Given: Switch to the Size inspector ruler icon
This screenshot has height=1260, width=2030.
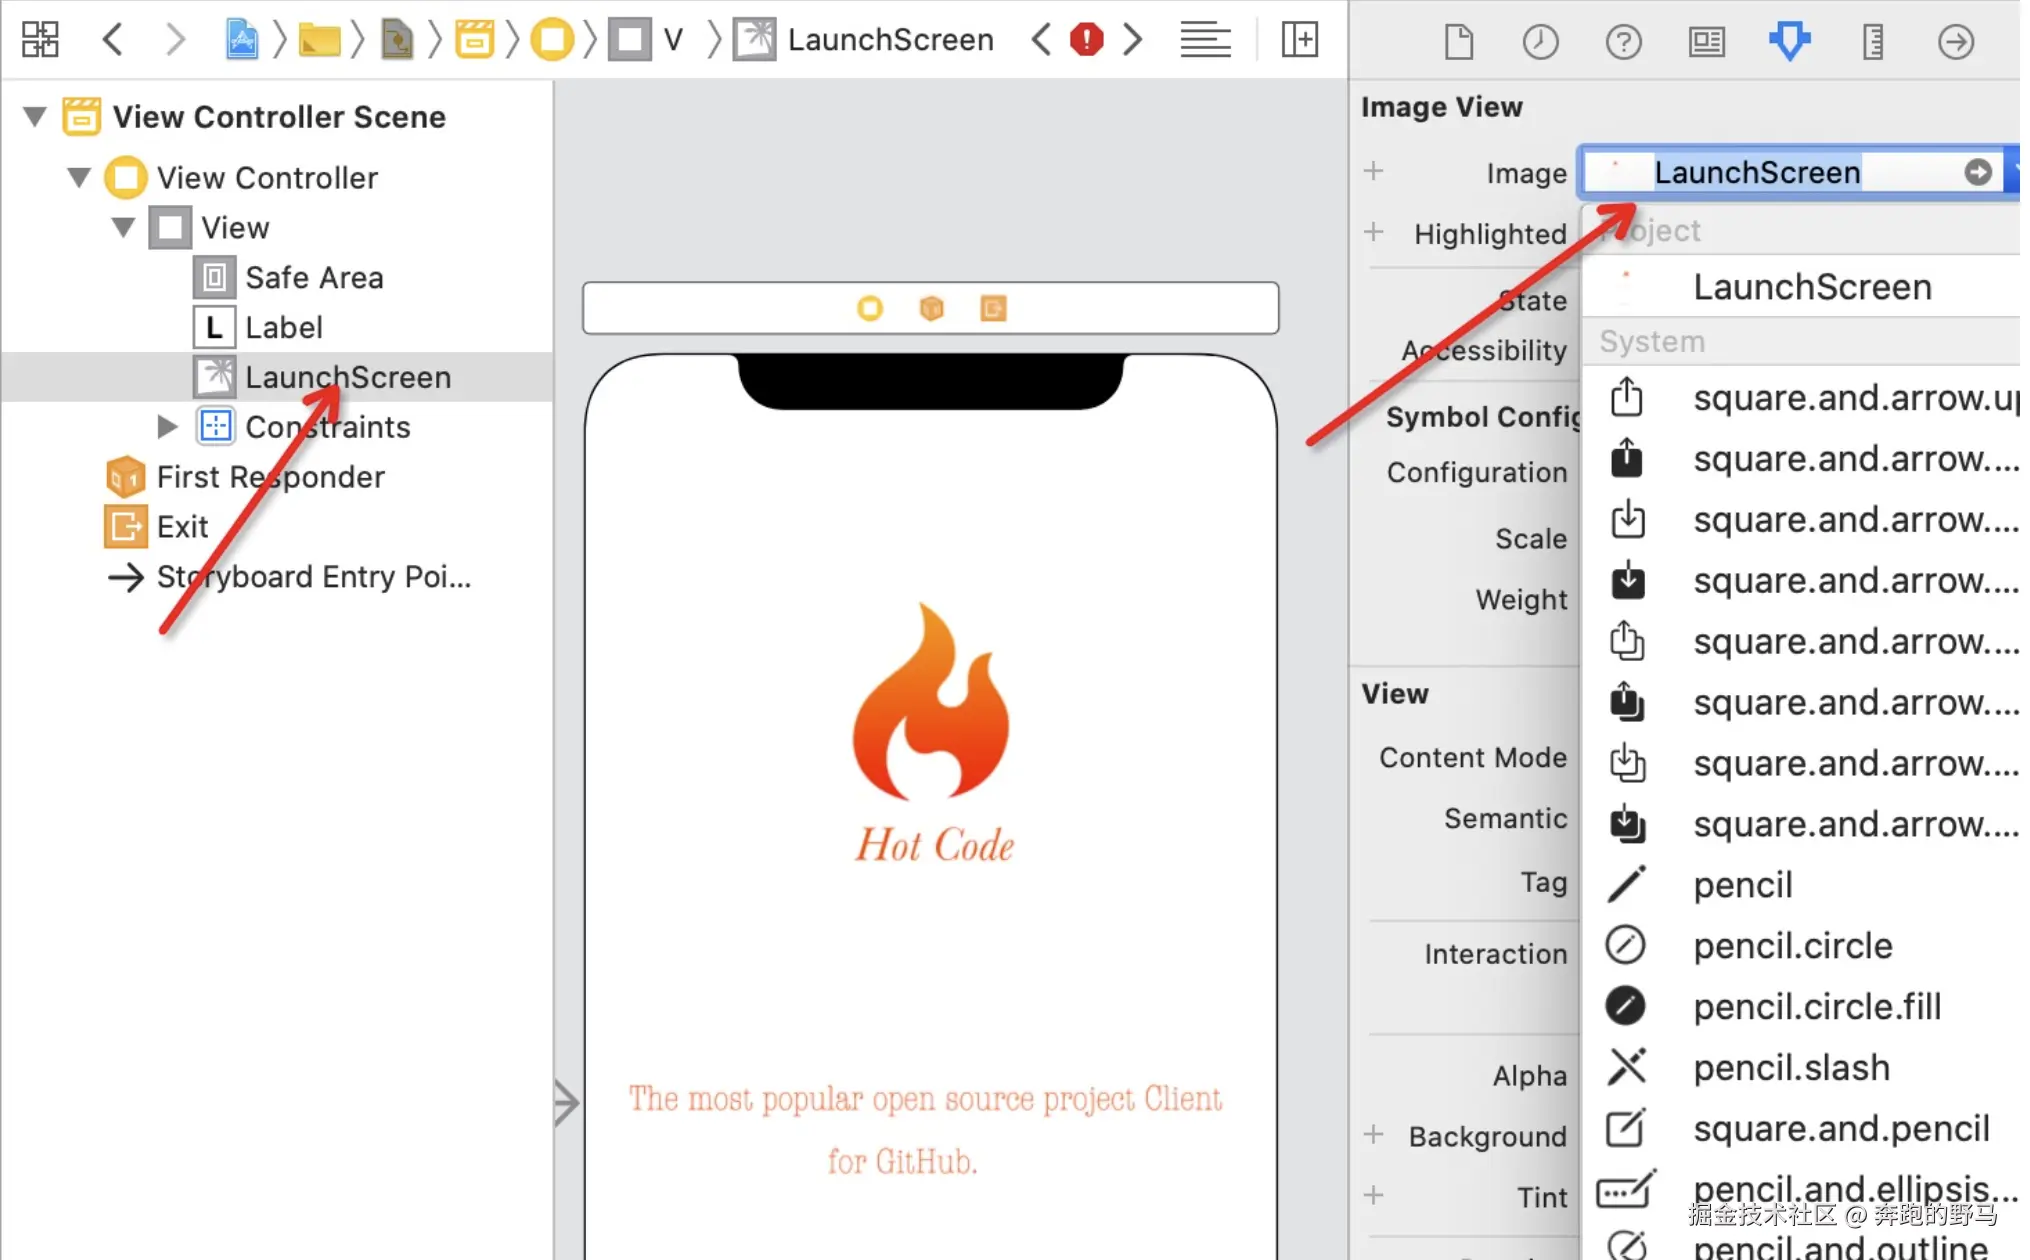Looking at the screenshot, I should [x=1873, y=42].
